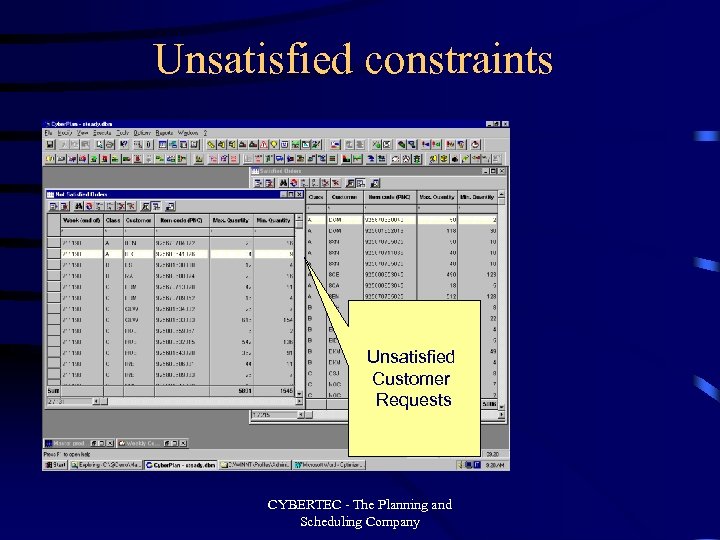The width and height of the screenshot is (720, 540).
Task: Click the printer icon in main toolbar
Action: coord(110,144)
